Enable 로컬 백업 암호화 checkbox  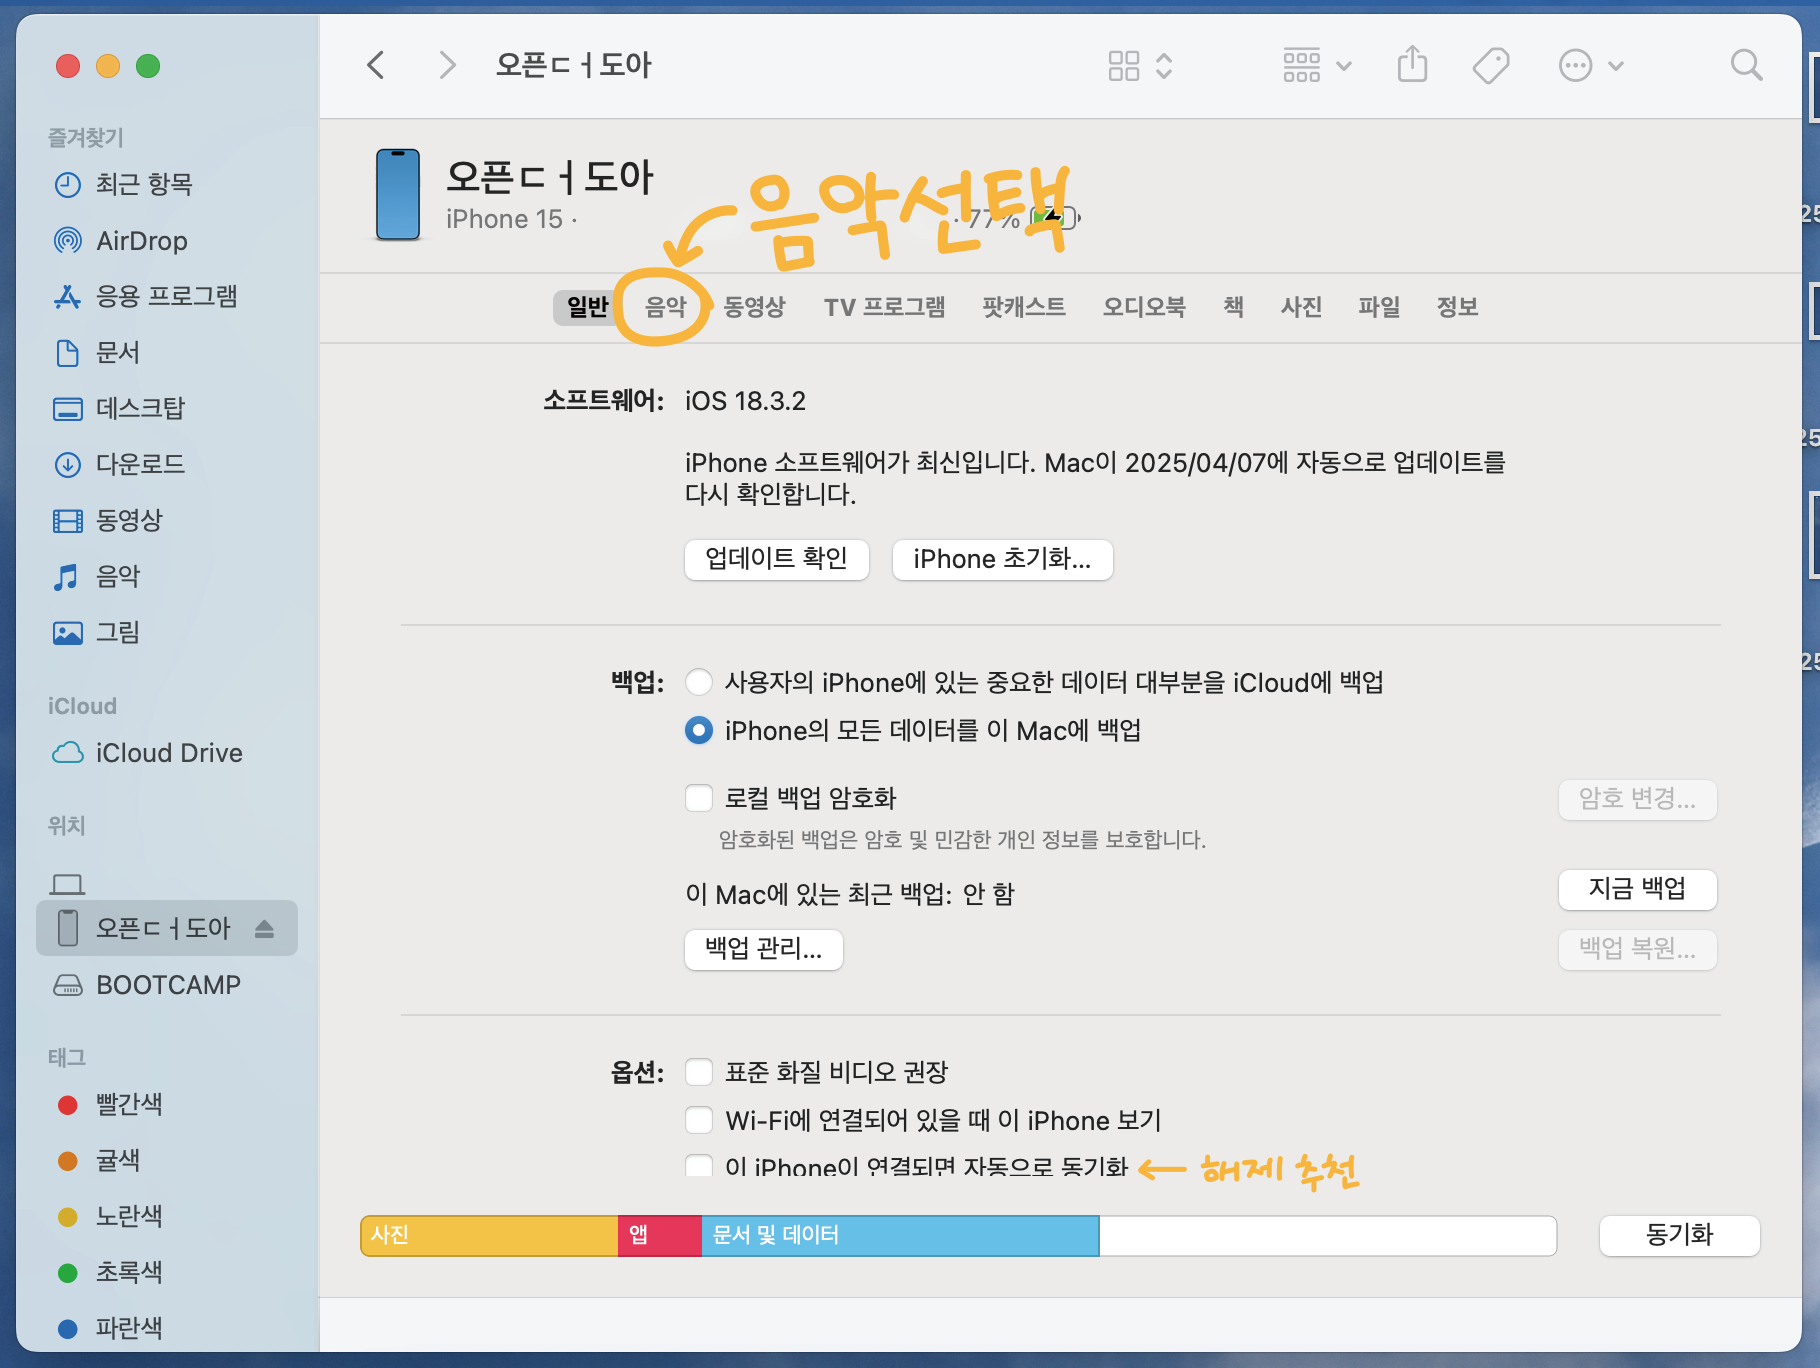pyautogui.click(x=699, y=798)
